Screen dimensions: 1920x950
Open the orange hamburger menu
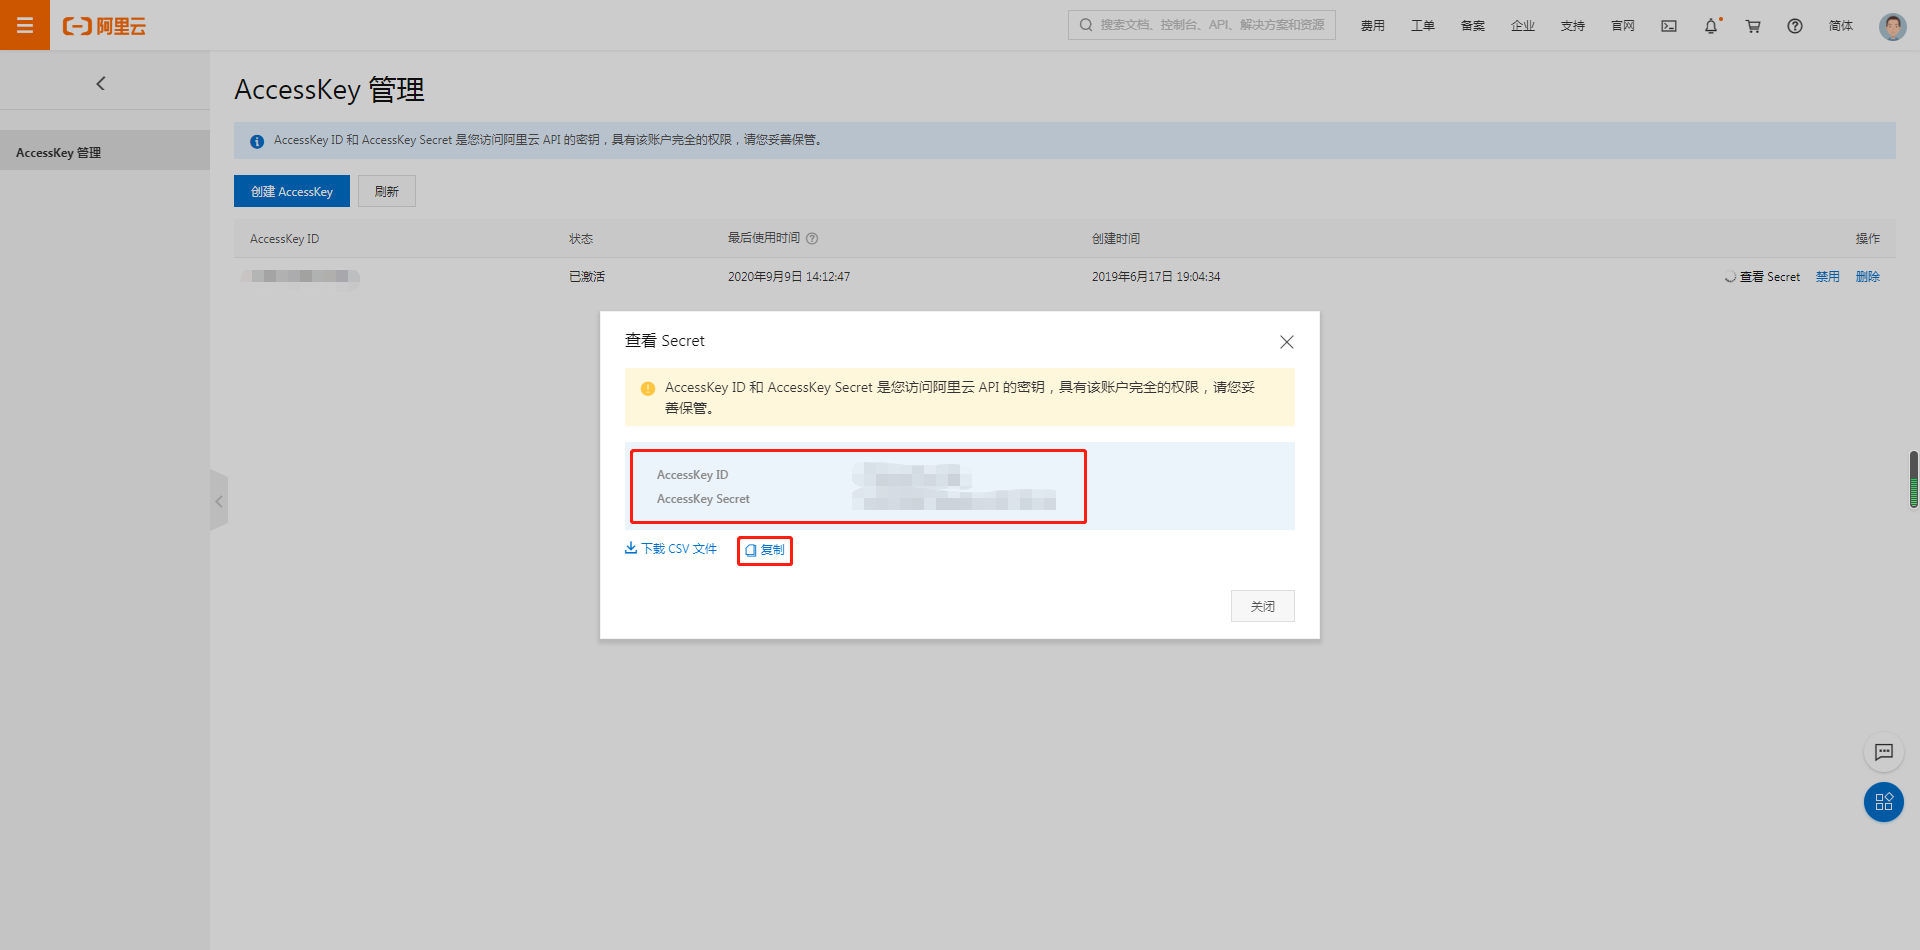click(25, 25)
